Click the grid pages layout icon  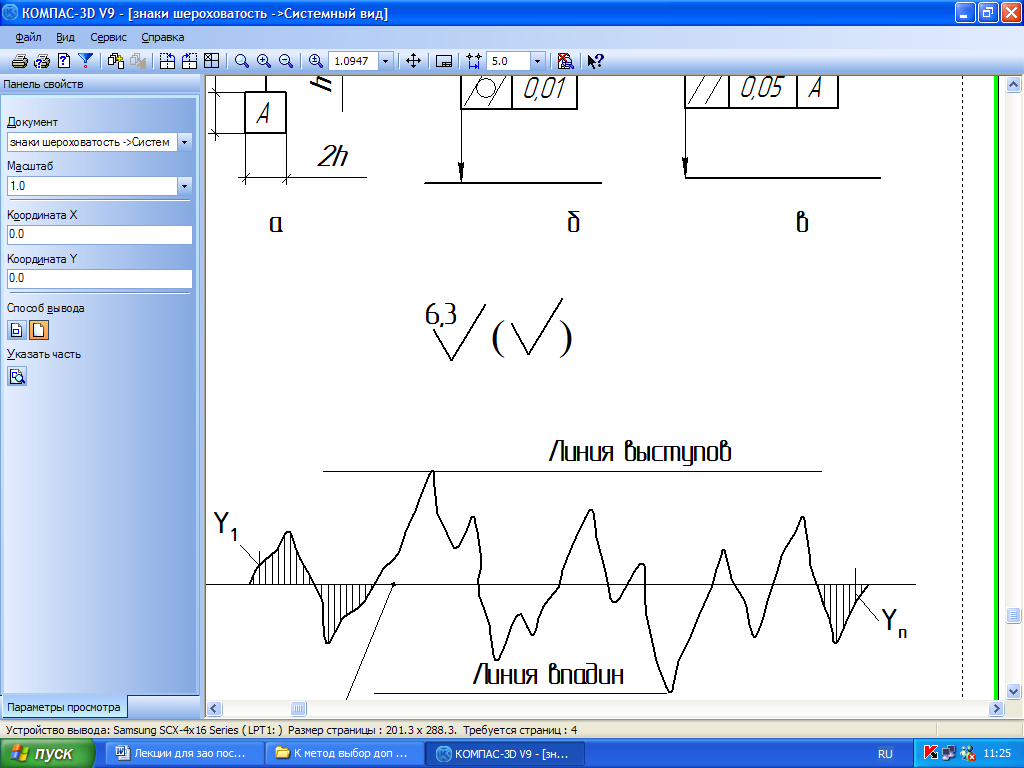212,61
